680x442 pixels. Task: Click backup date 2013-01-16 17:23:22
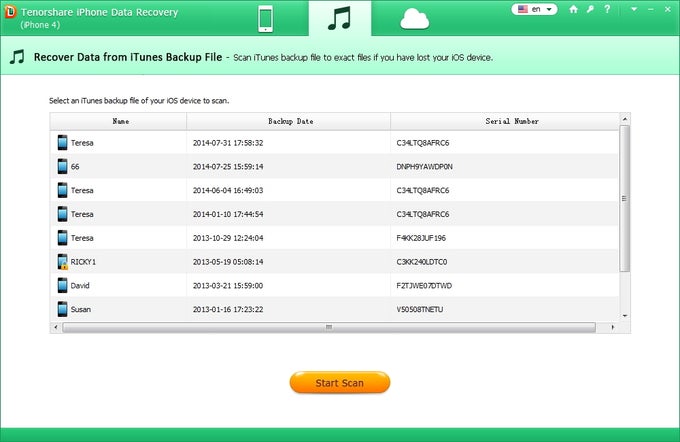(x=228, y=309)
